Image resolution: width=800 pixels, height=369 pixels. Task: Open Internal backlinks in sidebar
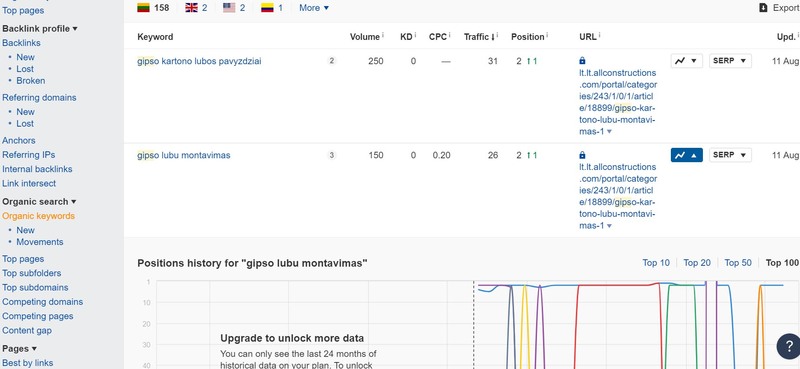coord(37,169)
